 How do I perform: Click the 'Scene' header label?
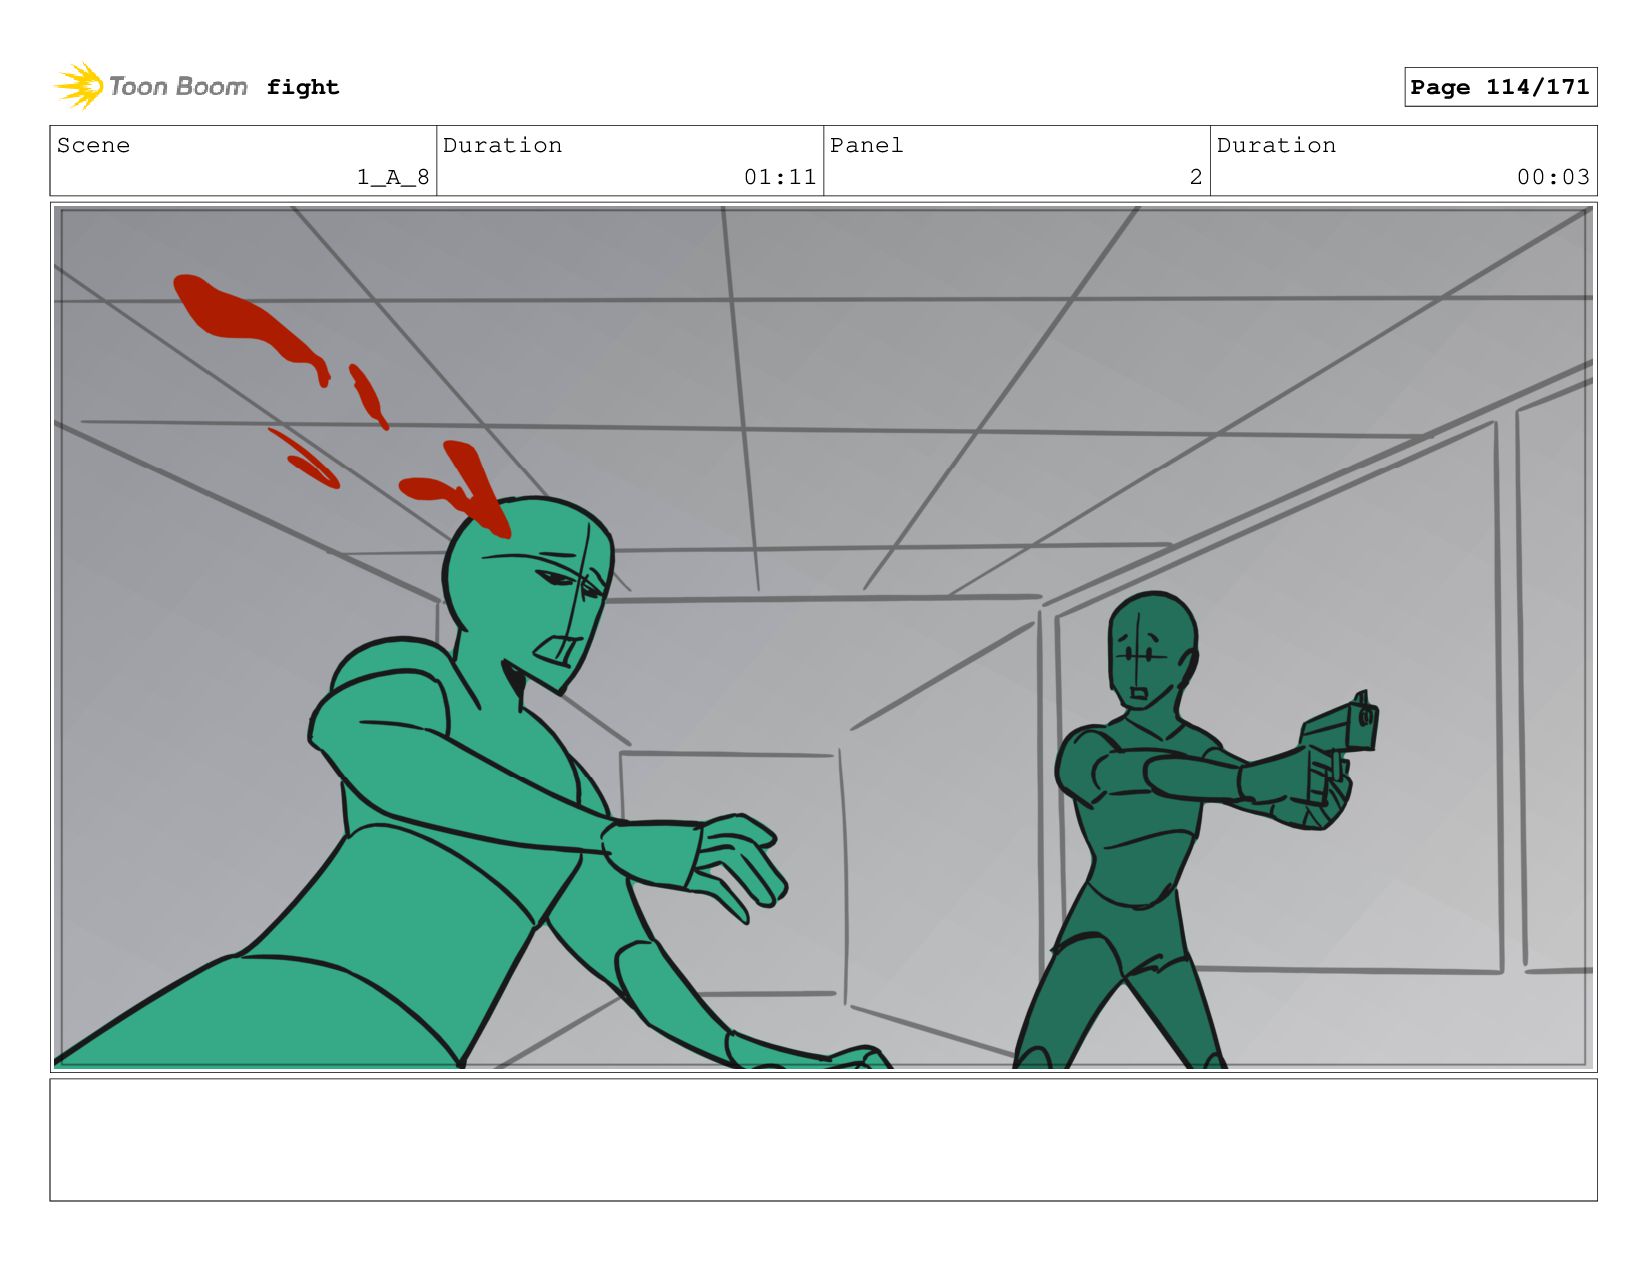[93, 145]
